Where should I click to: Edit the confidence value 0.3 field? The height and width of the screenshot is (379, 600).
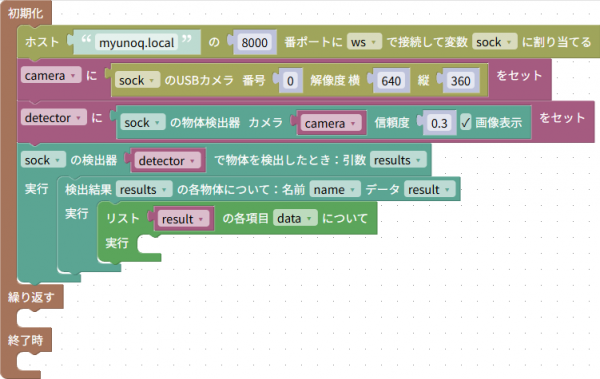click(439, 123)
